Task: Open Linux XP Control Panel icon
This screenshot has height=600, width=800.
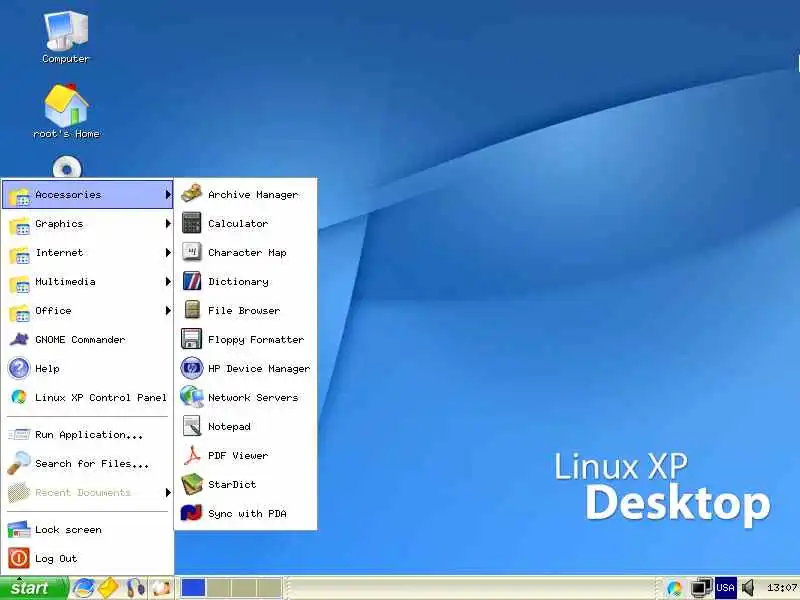Action: coord(19,397)
